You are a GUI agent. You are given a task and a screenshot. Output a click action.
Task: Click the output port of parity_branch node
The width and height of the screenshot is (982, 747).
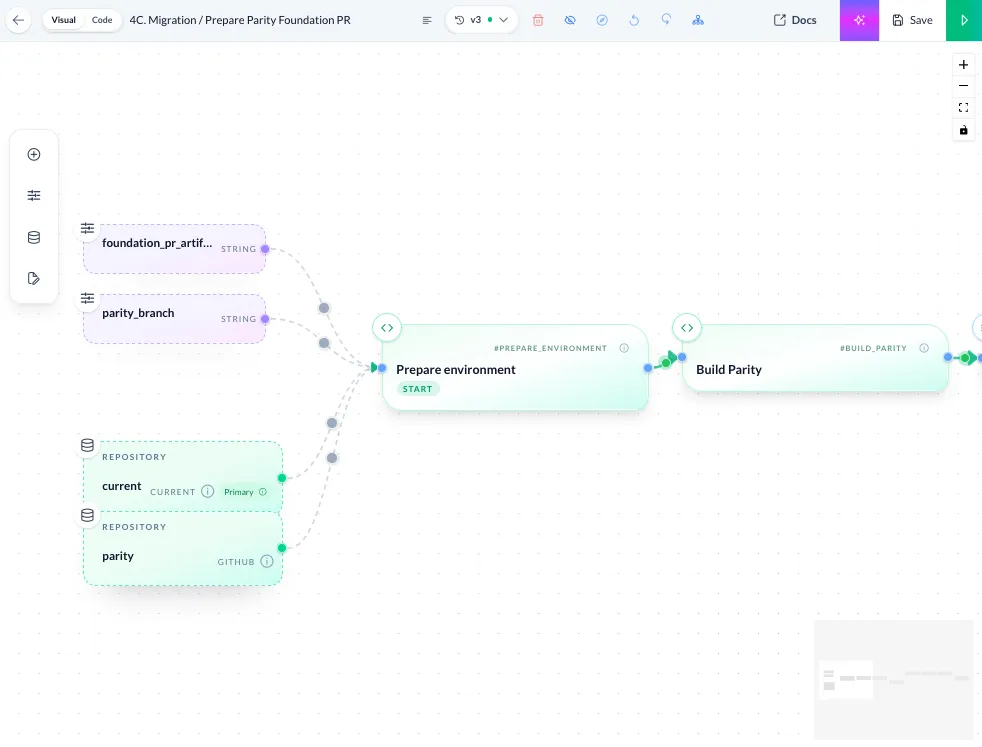pos(265,319)
